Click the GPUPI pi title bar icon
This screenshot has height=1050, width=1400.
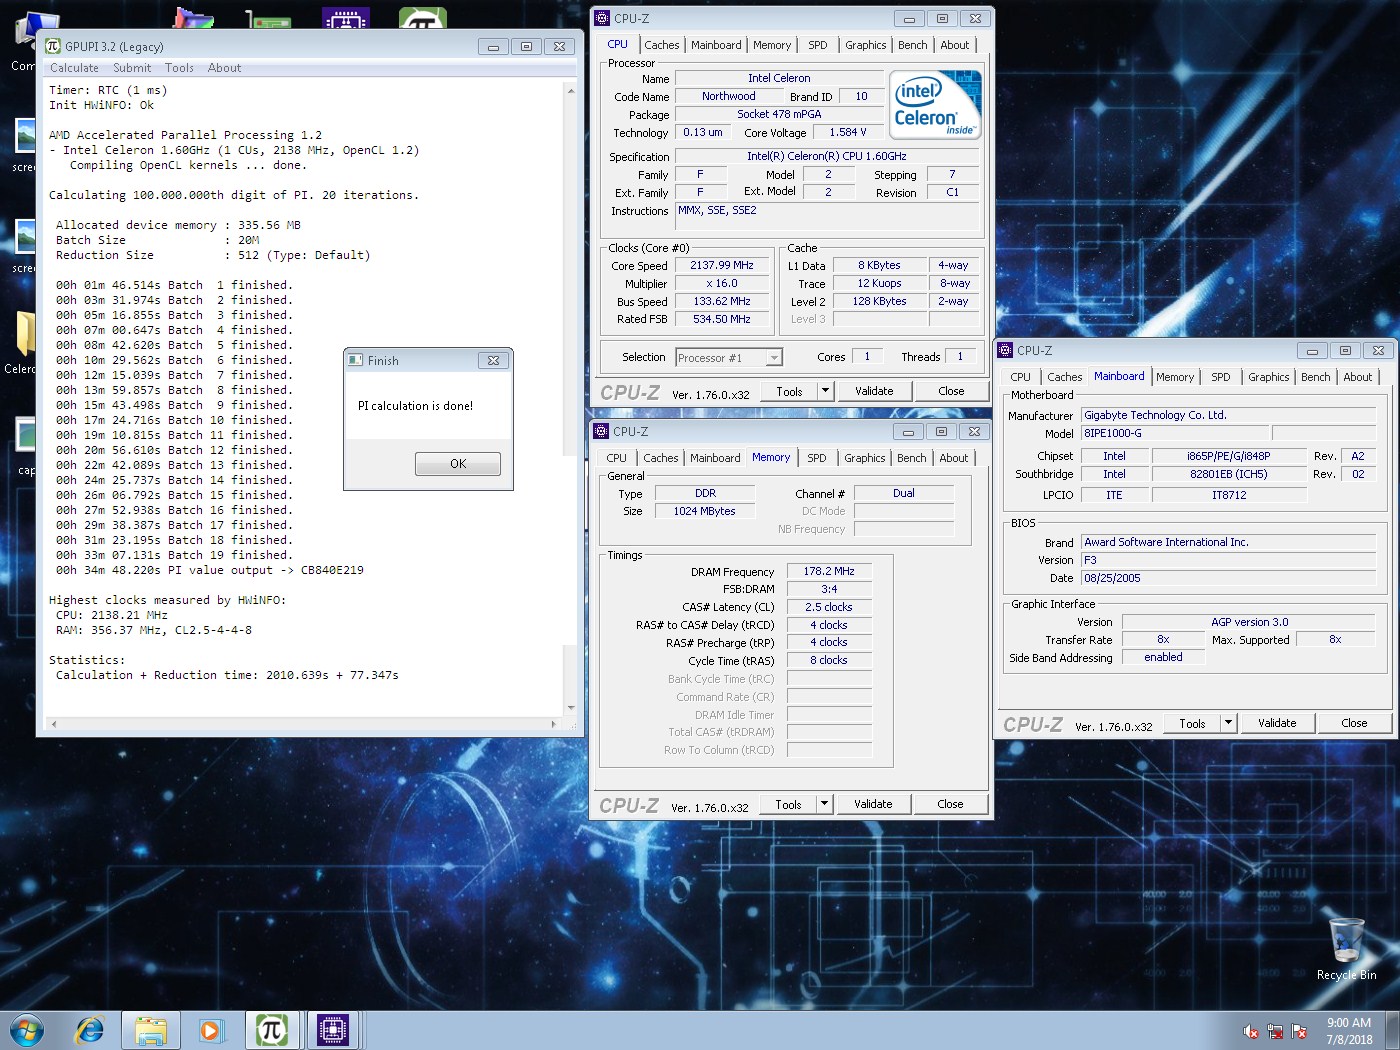tap(53, 46)
